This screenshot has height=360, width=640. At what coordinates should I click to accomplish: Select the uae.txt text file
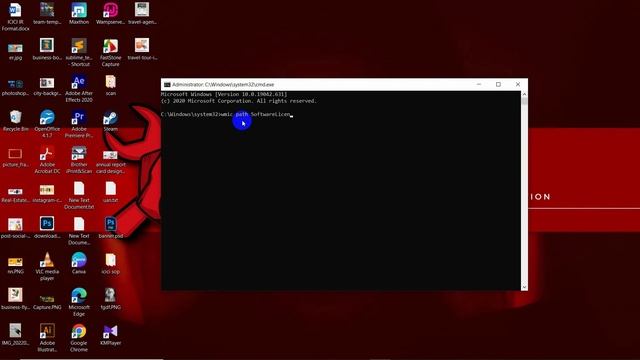(111, 189)
